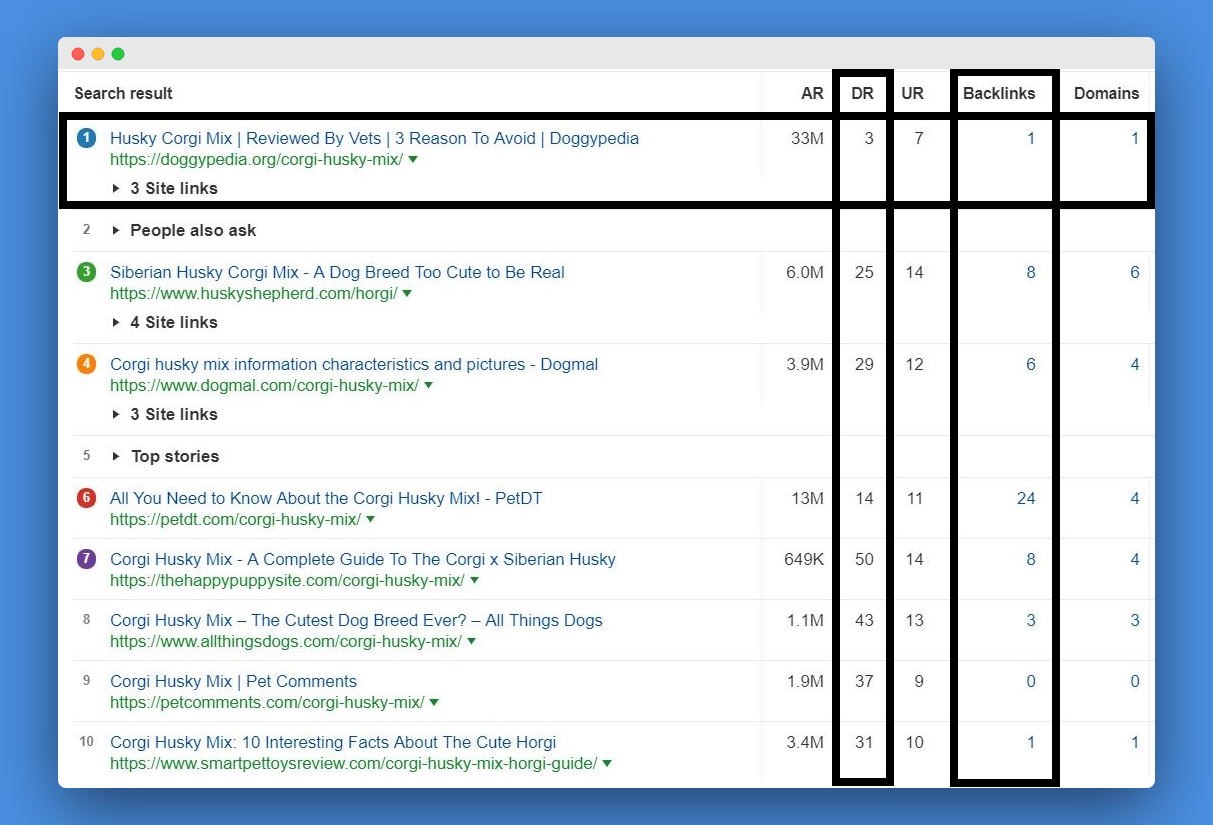This screenshot has height=825, width=1213.
Task: Click the DR column header
Action: [x=862, y=93]
